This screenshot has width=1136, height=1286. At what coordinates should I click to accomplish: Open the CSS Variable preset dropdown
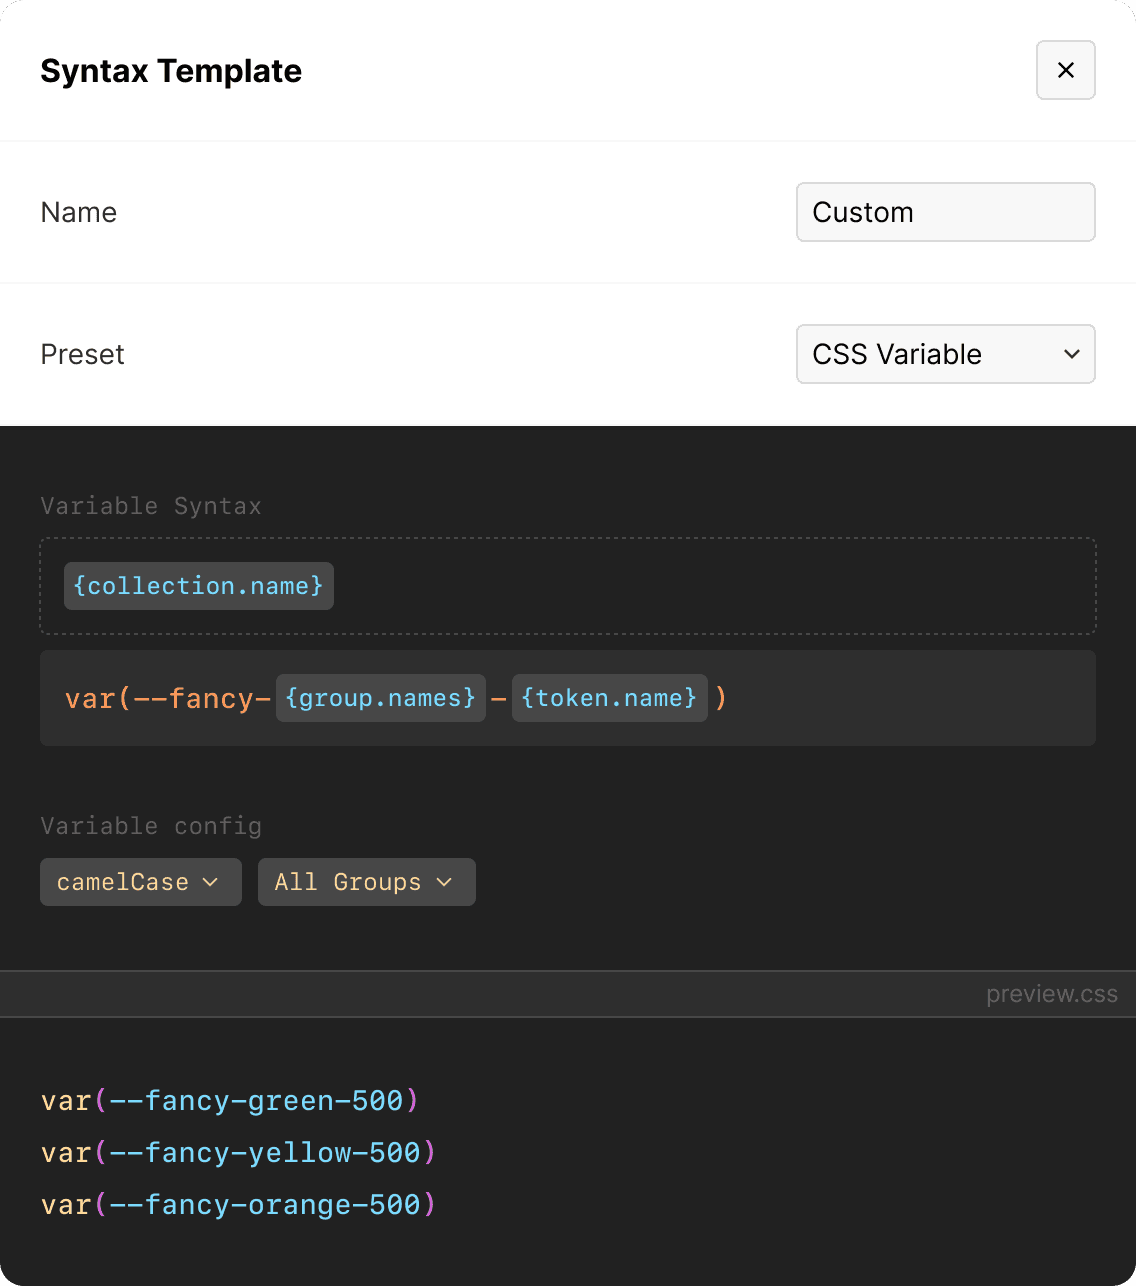946,354
